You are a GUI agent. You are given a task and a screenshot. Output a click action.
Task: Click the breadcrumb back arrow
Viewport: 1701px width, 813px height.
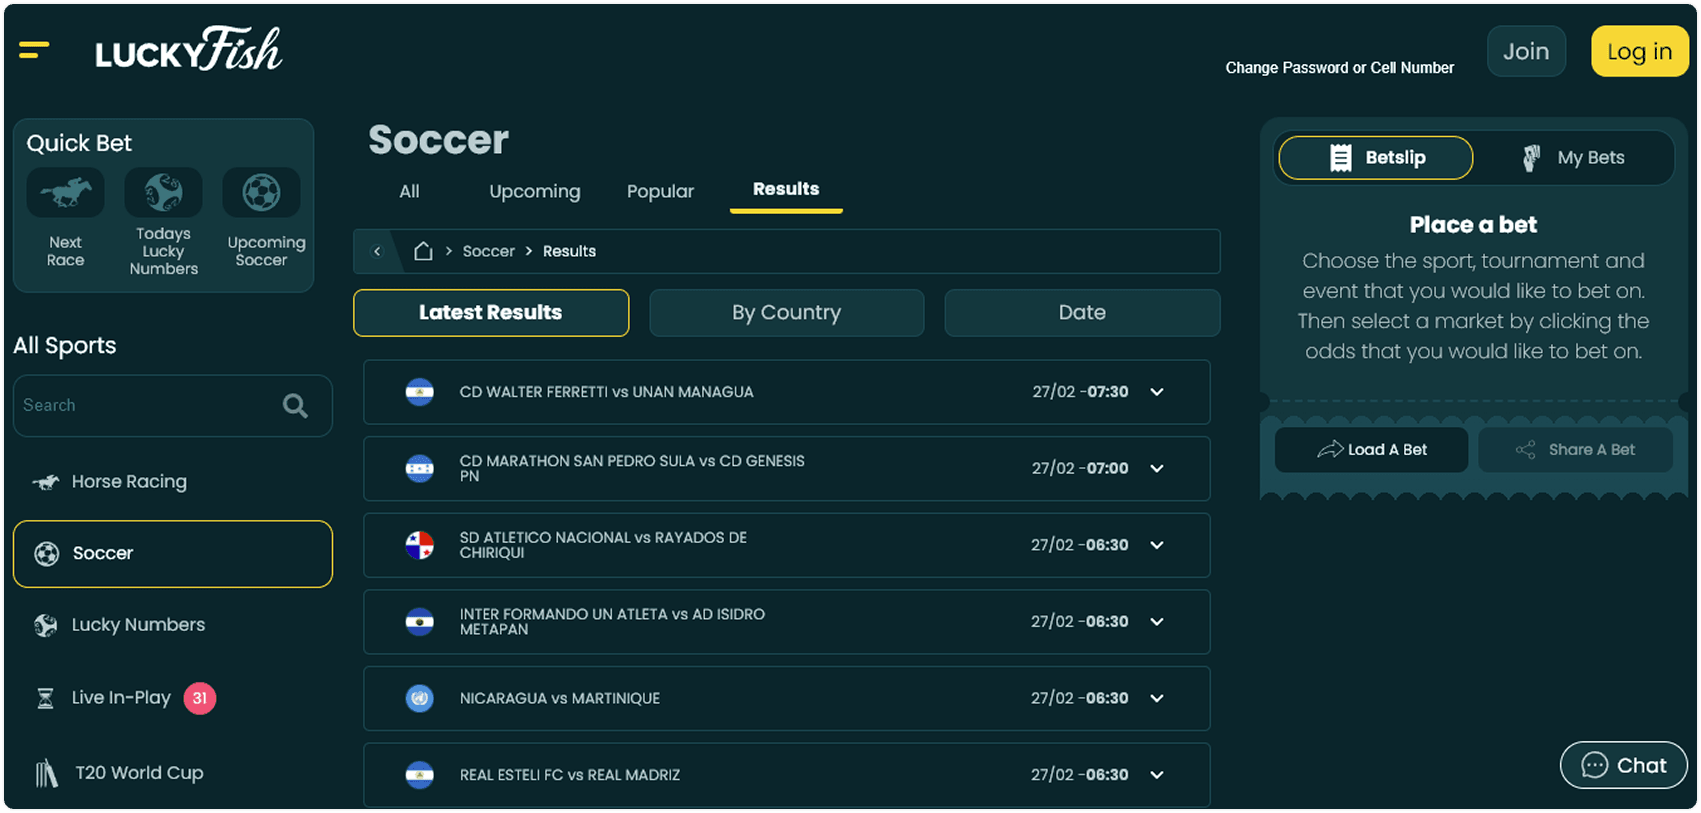377,251
